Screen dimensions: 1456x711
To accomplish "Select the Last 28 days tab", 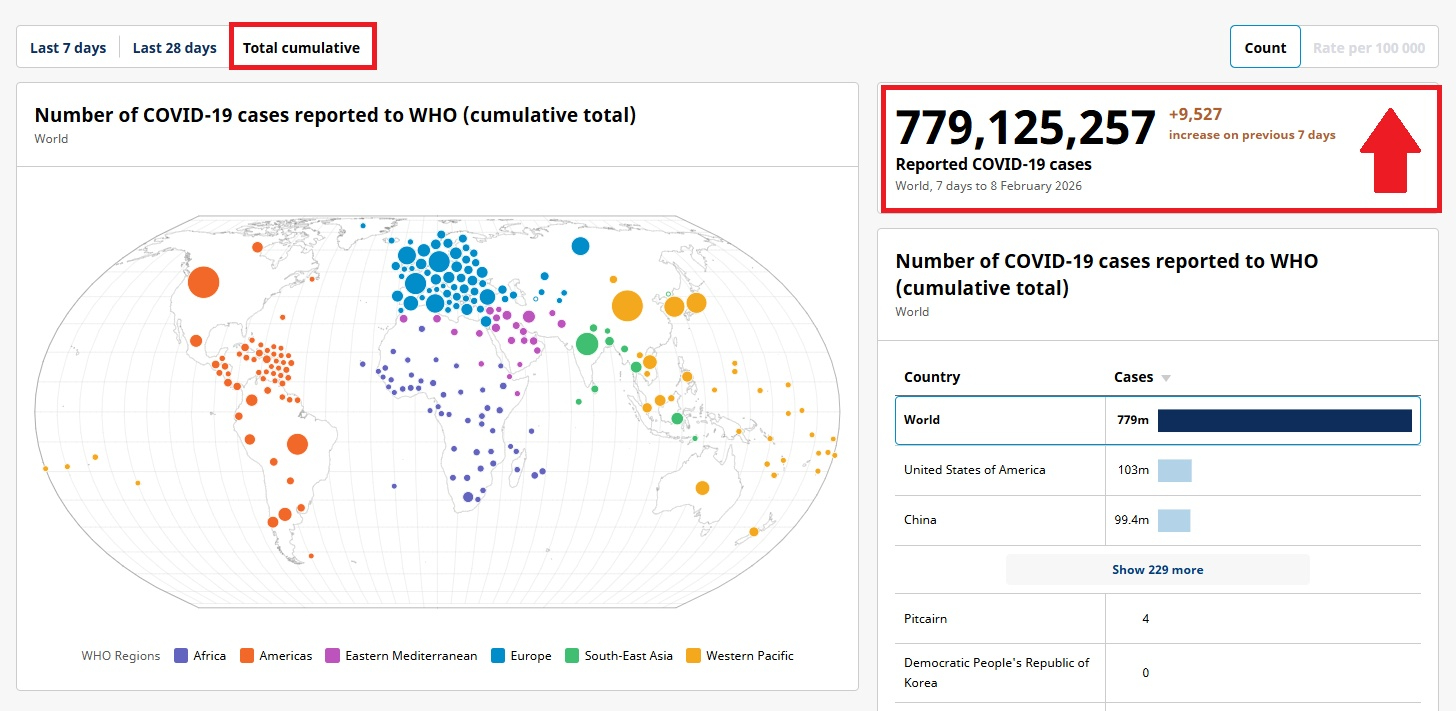I will 175,47.
